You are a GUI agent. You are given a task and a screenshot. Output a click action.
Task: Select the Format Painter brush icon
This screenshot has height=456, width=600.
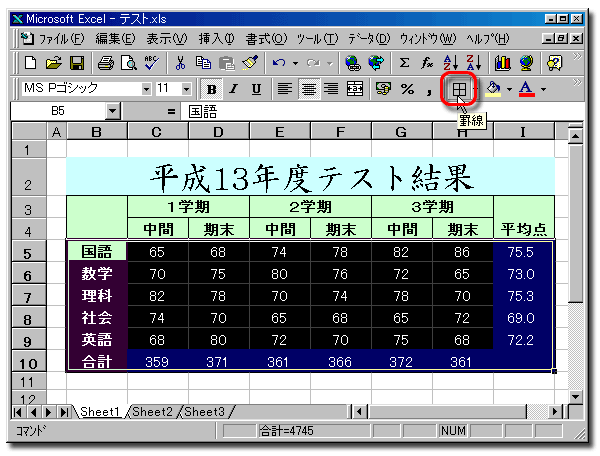(250, 63)
